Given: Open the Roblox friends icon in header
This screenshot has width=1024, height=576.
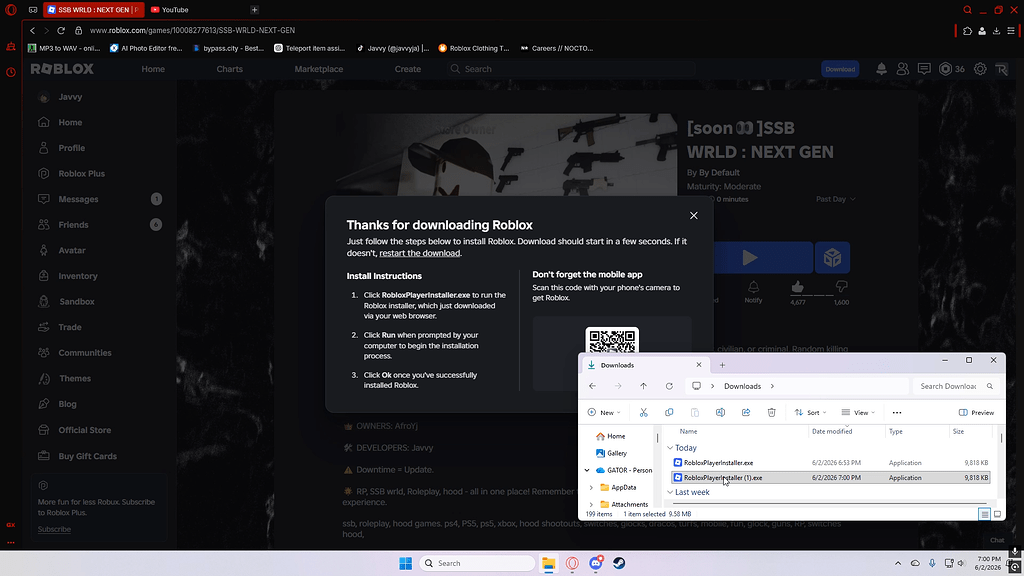Looking at the screenshot, I should (903, 69).
